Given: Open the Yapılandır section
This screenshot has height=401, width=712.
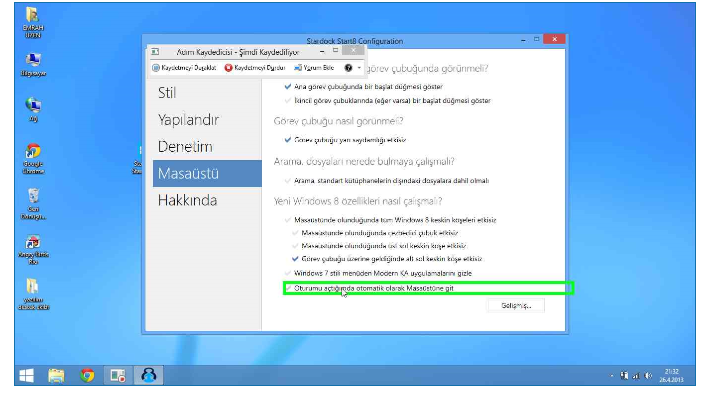Looking at the screenshot, I should [x=188, y=120].
